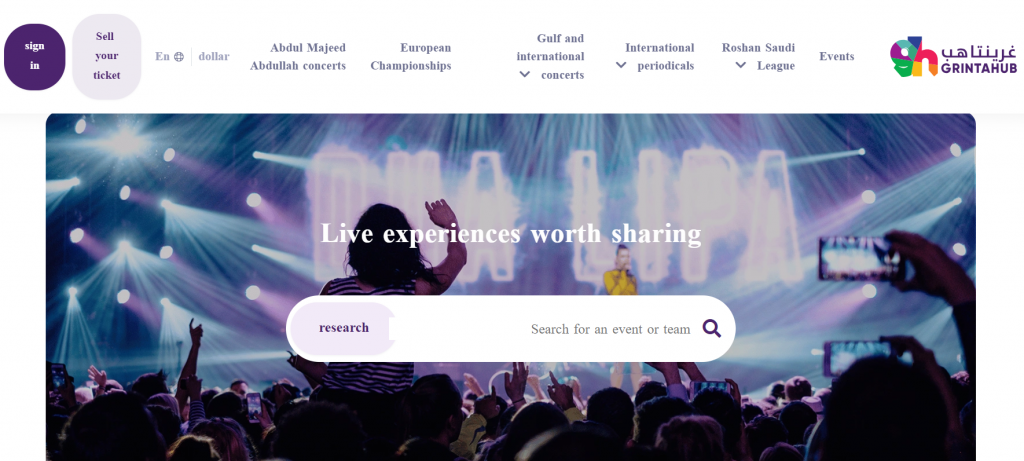Open the Grintahub logo home link
This screenshot has height=461, width=1024.
point(953,57)
